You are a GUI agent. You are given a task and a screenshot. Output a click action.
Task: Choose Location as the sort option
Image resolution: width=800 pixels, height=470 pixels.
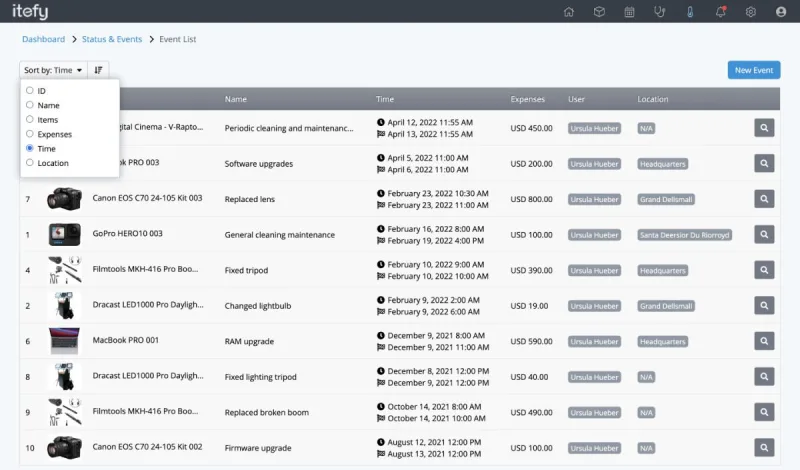[x=30, y=163]
